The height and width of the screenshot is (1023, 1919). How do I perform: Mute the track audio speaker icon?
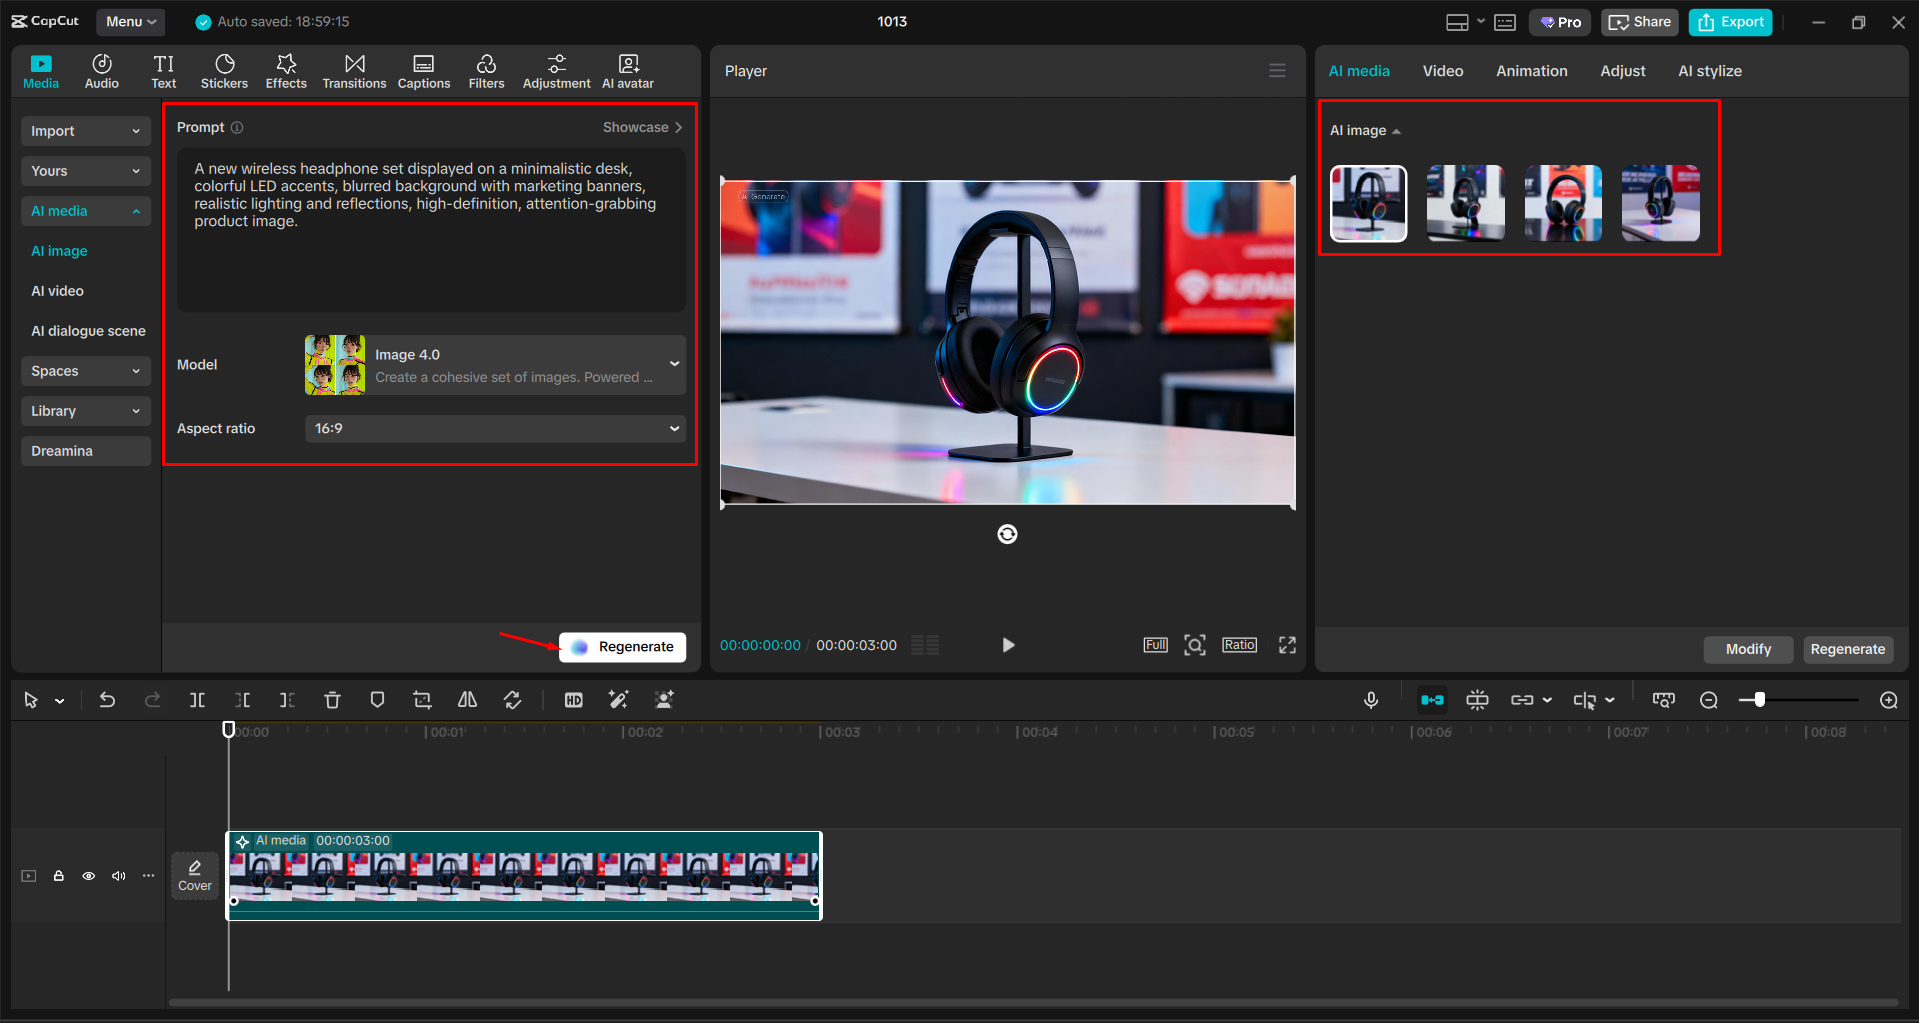pos(119,876)
